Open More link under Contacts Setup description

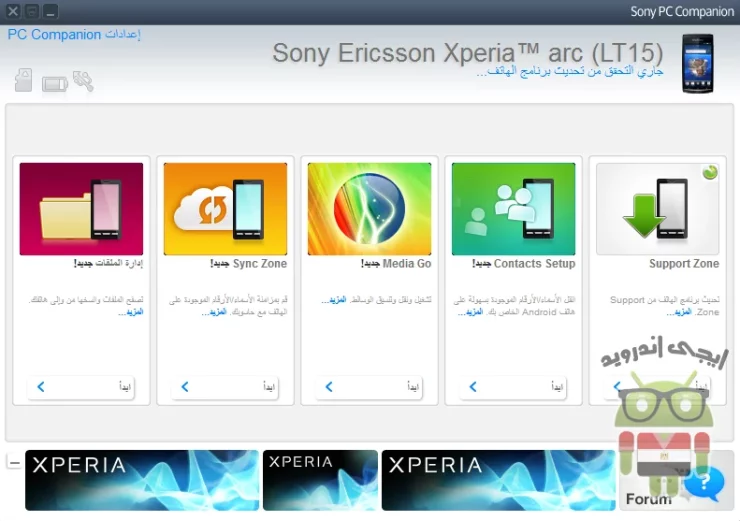point(471,312)
